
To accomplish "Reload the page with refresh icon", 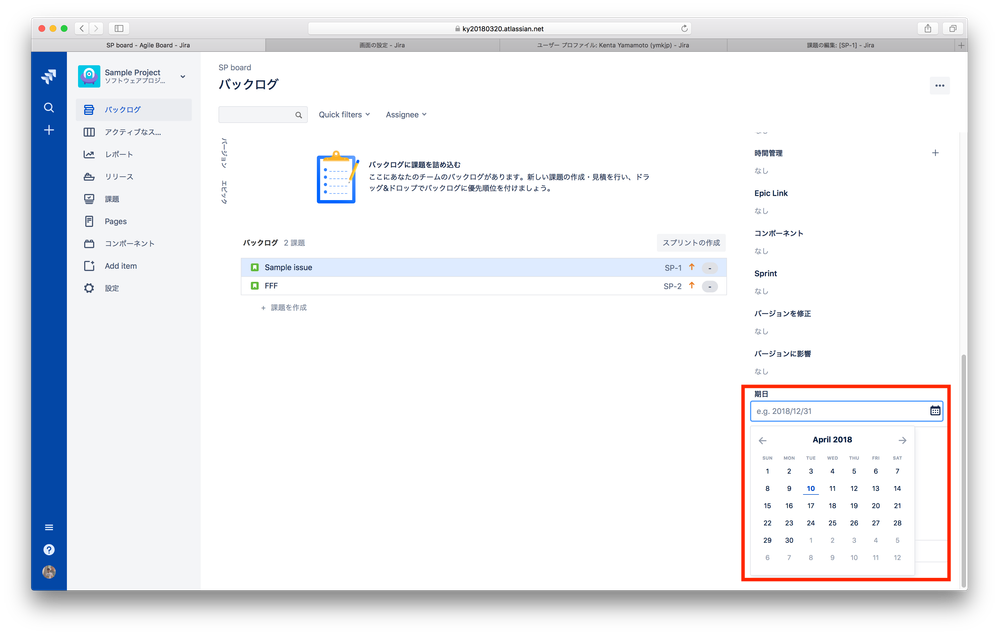I will (x=684, y=28).
